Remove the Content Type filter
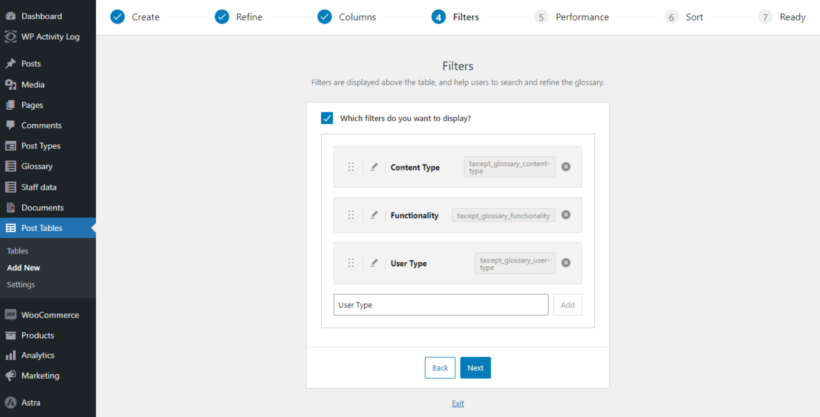Viewport: 820px width, 417px height. [x=566, y=167]
